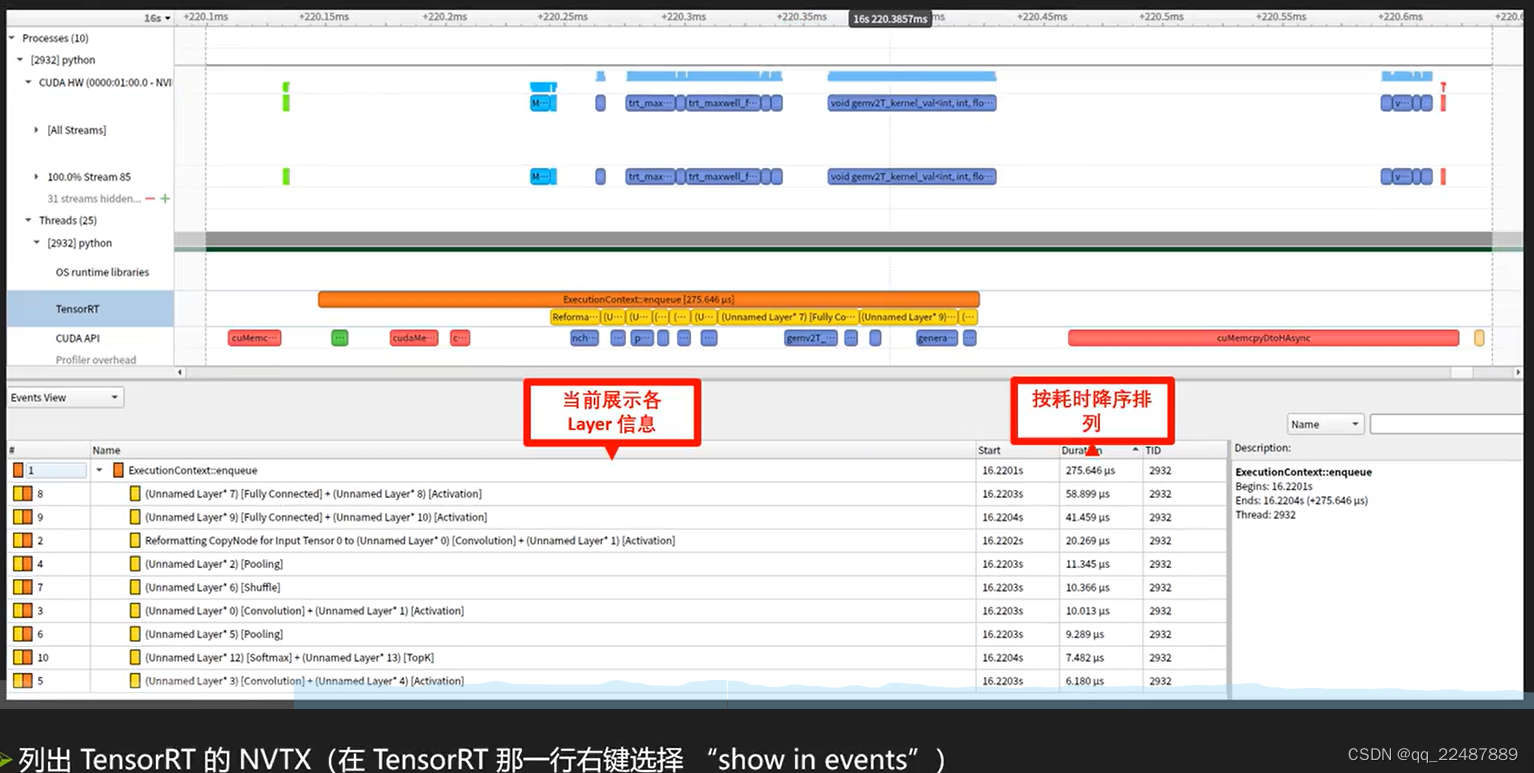Click yellow icon beside Layer 2 Pooling row
The width and height of the screenshot is (1534, 773).
point(135,564)
